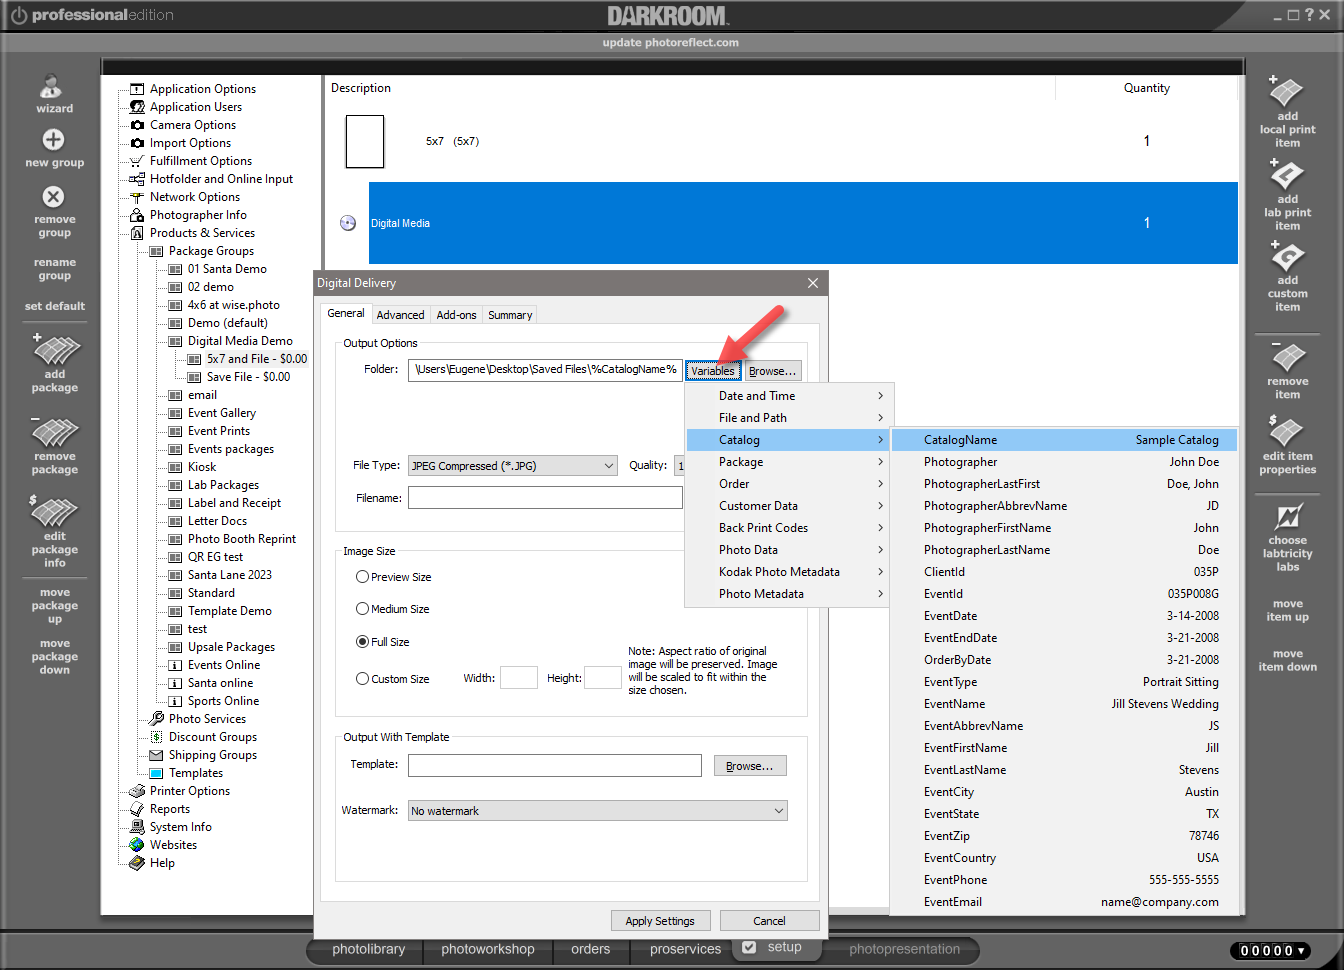Open Photo Services in the tree
1344x970 pixels.
click(x=207, y=719)
